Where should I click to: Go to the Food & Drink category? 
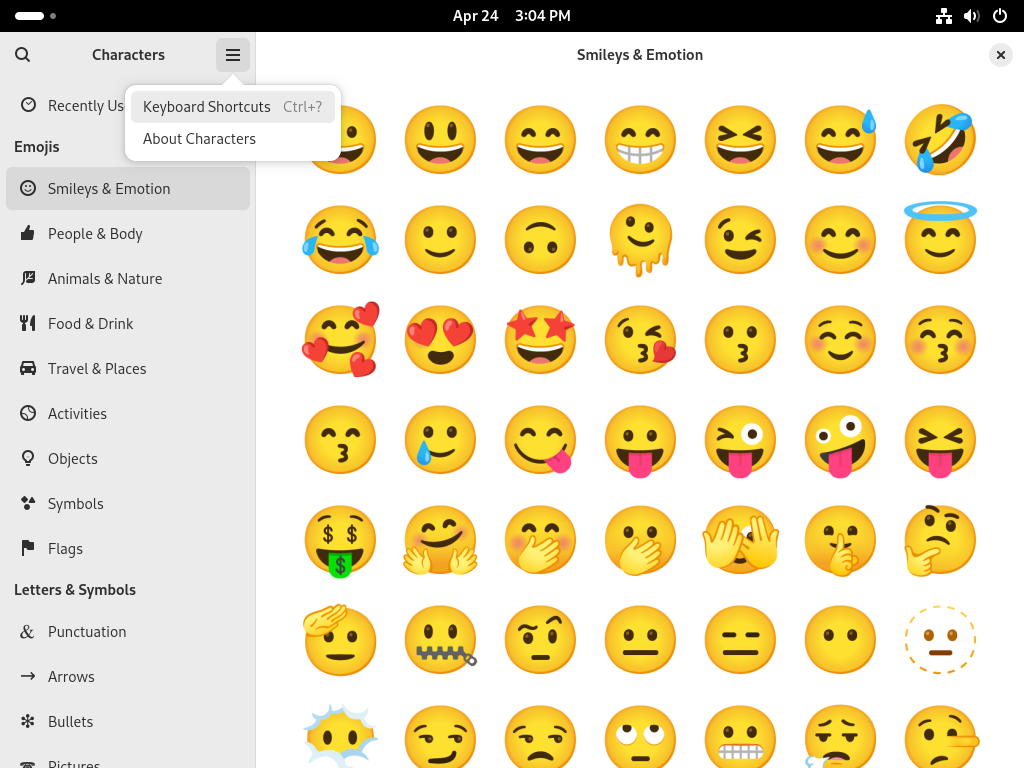coord(128,324)
